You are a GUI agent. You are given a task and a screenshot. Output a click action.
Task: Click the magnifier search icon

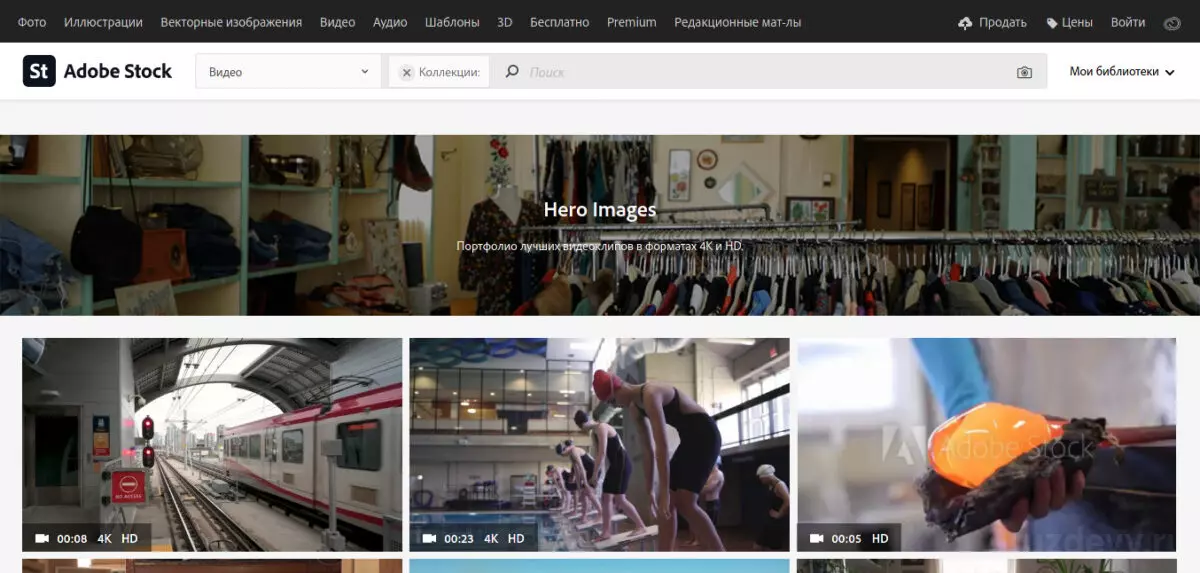tap(512, 72)
